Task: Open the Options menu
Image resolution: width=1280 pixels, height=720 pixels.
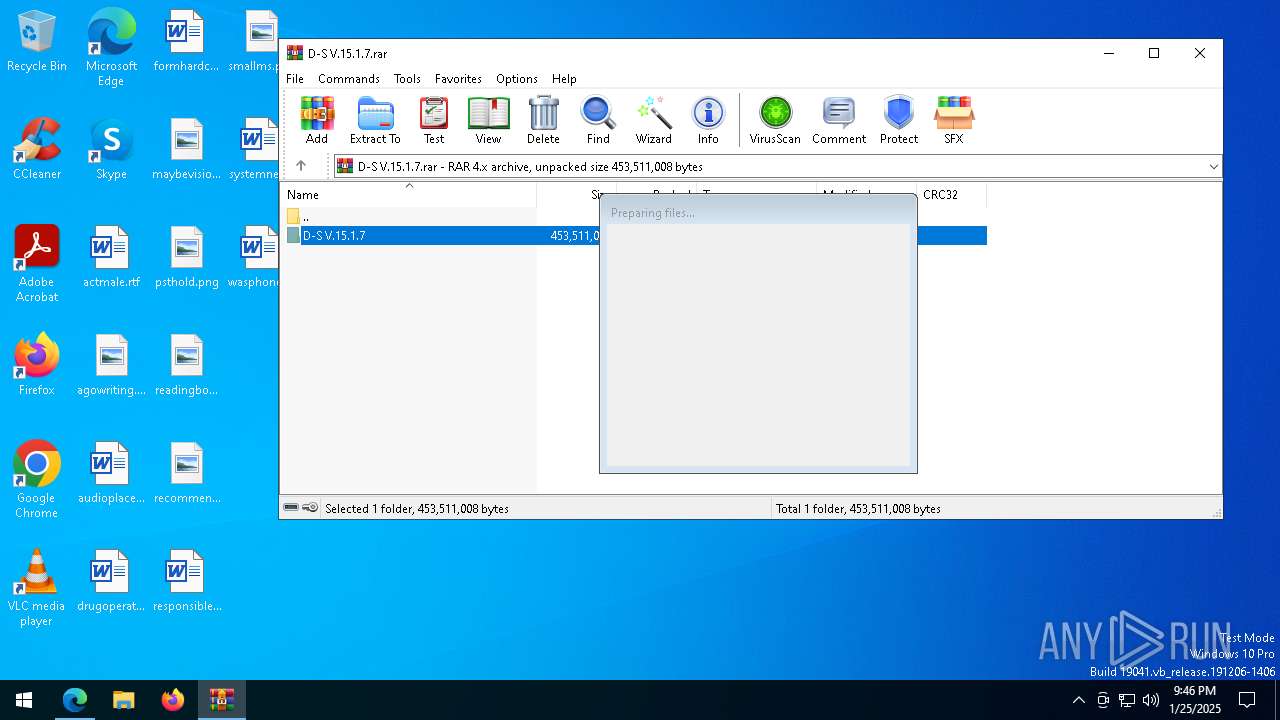Action: [517, 79]
